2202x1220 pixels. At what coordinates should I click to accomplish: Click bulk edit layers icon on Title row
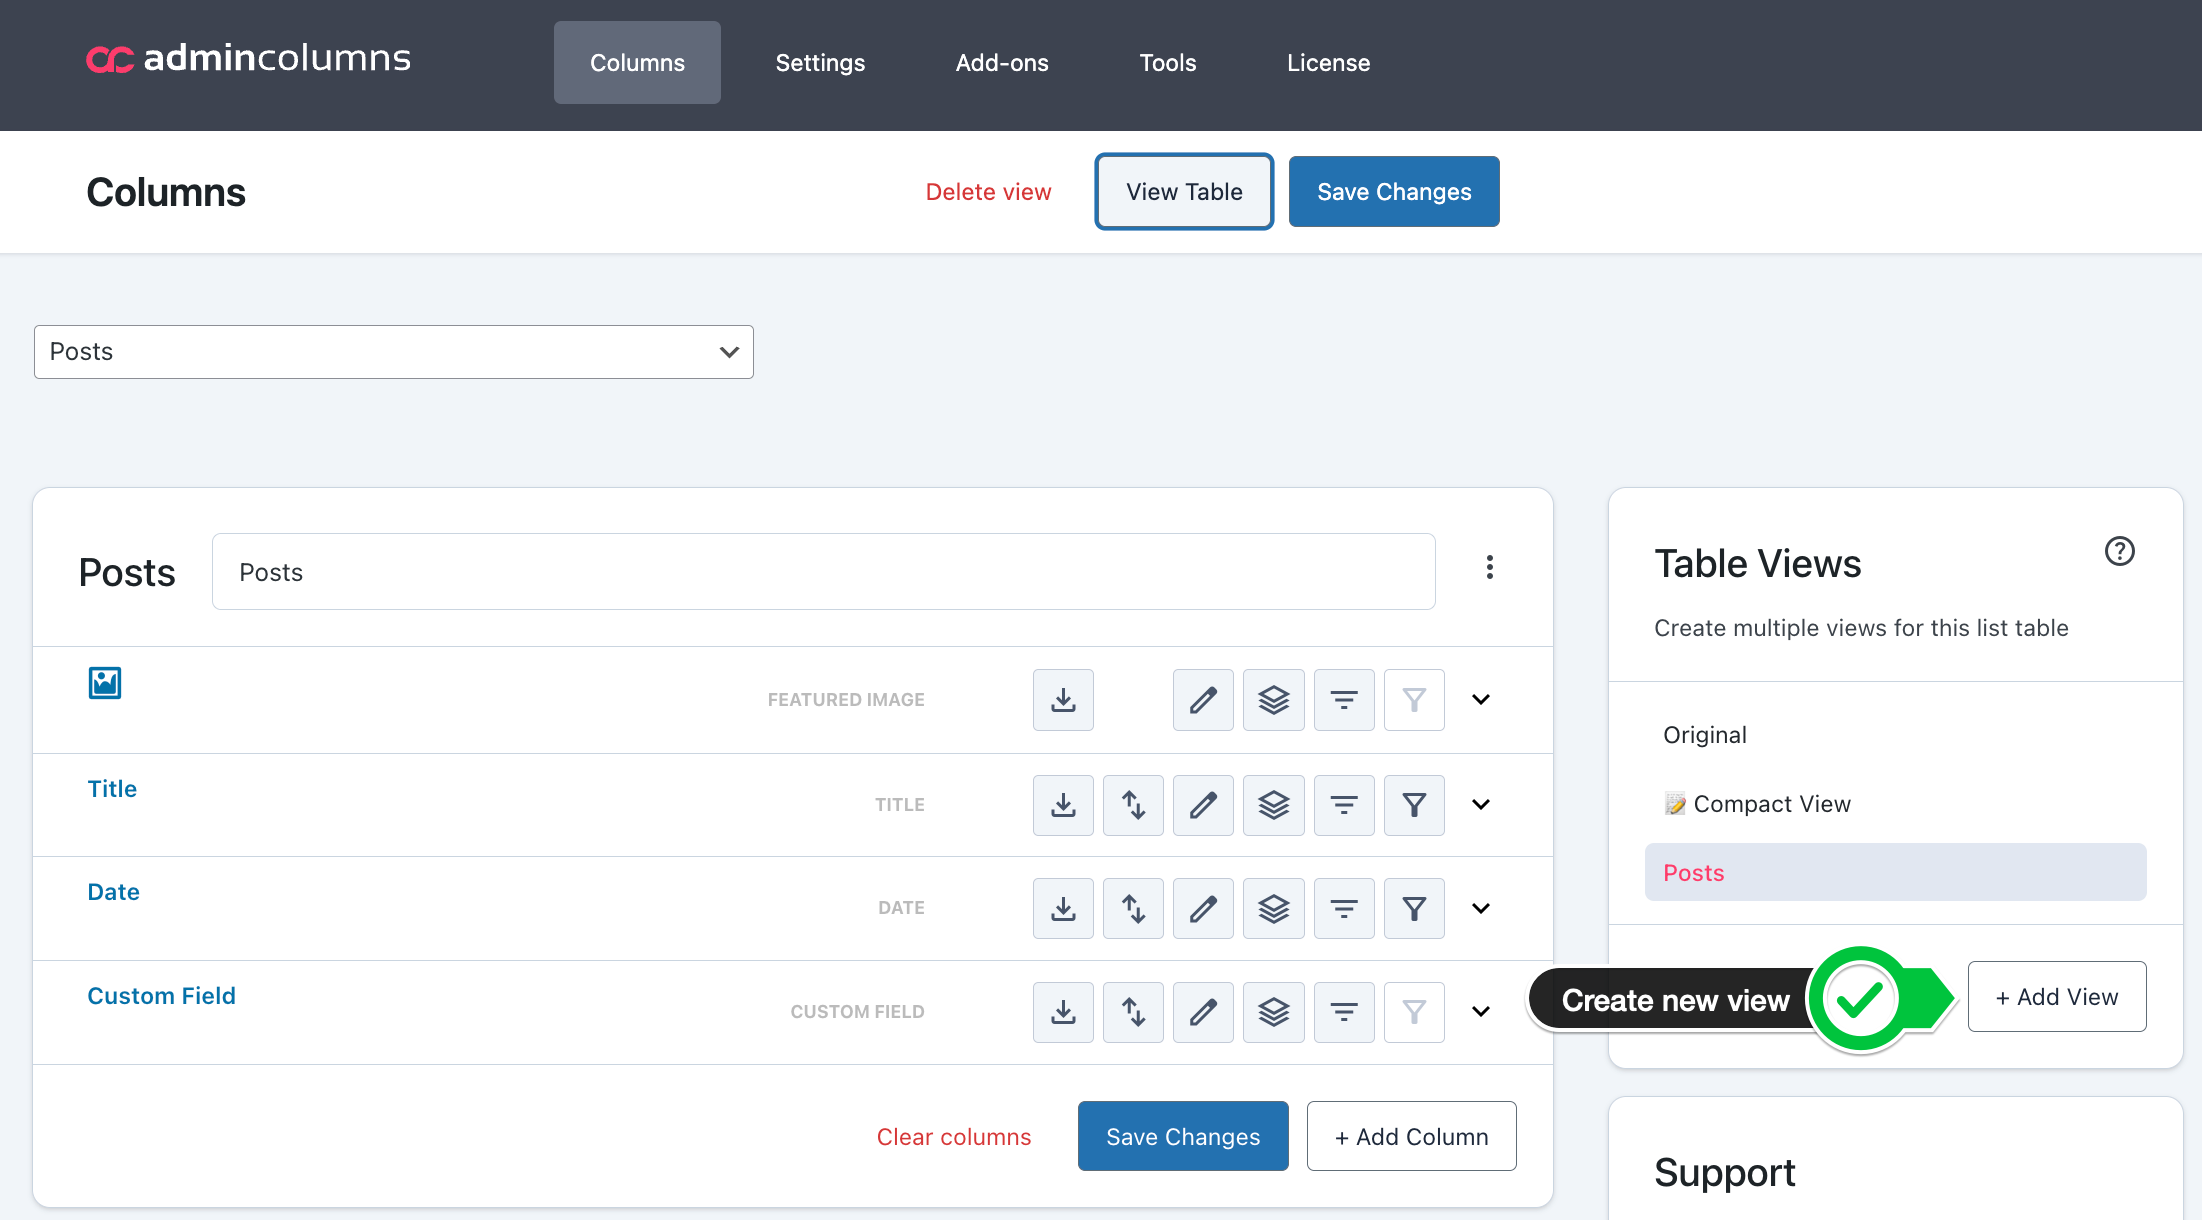pos(1273,805)
